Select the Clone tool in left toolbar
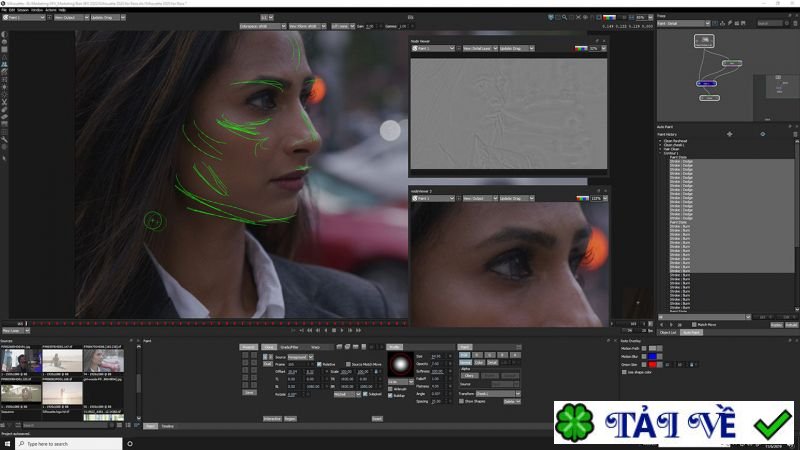 coord(5,64)
